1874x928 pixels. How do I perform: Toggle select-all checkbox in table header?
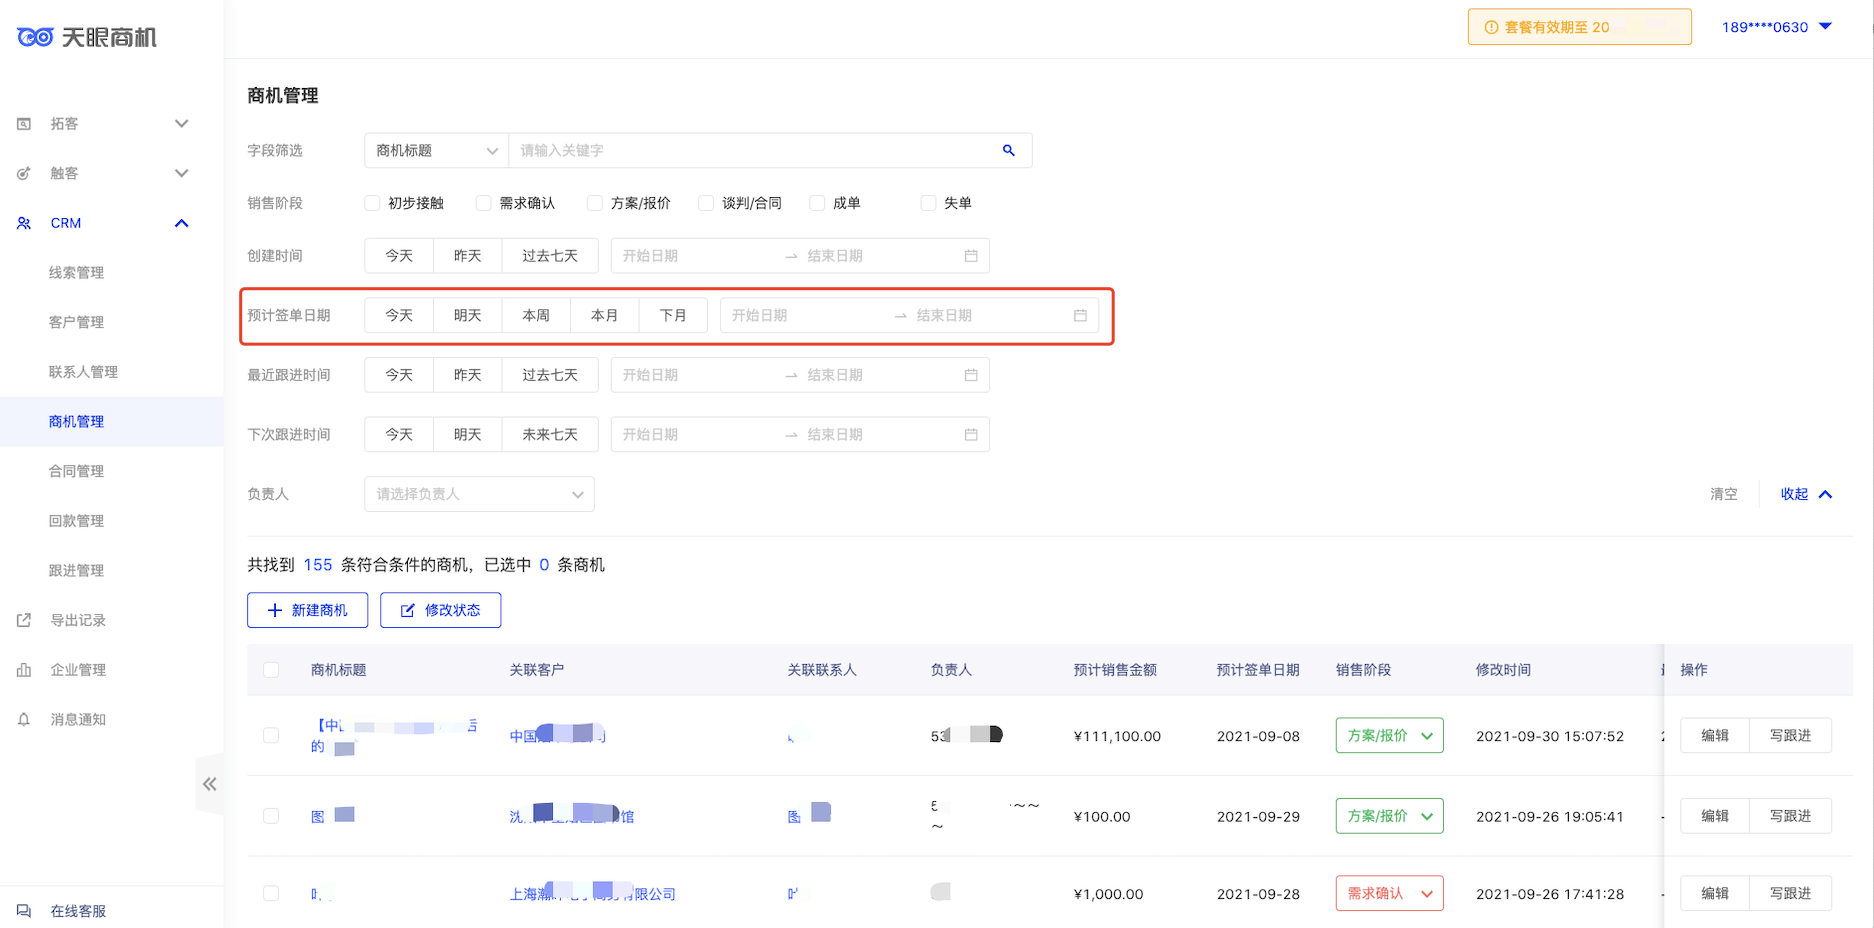[271, 670]
